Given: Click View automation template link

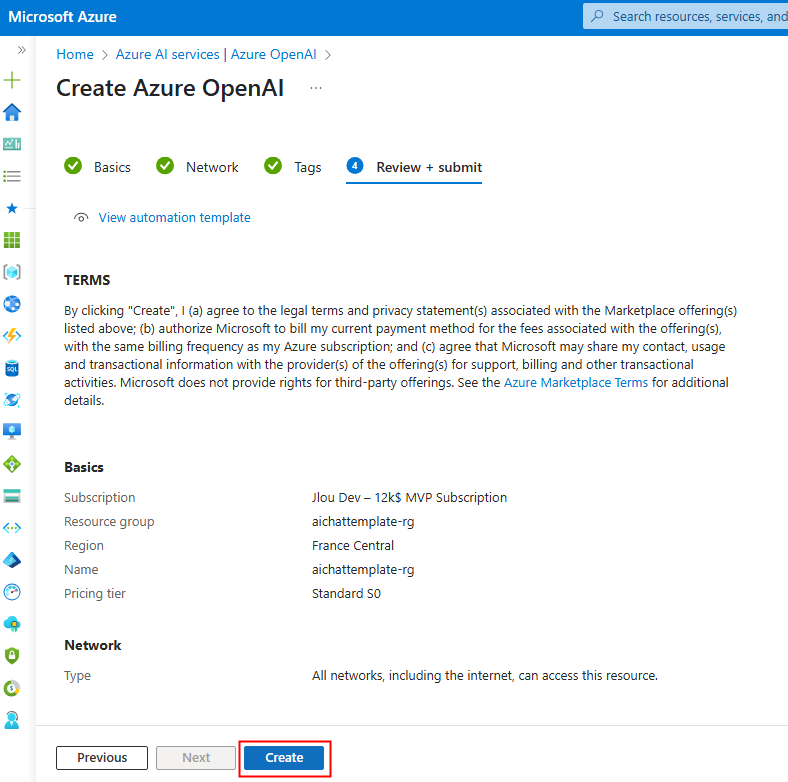Looking at the screenshot, I should point(174,218).
